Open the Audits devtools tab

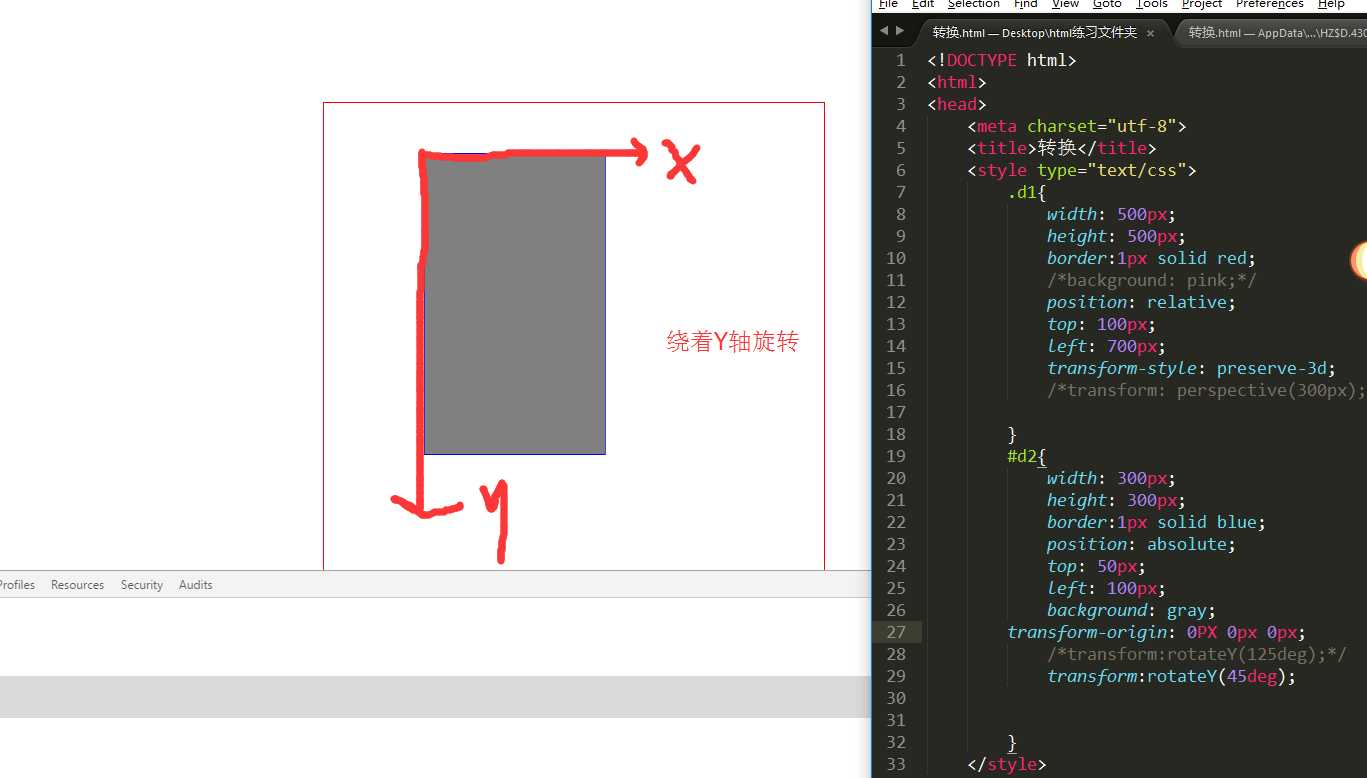[196, 585]
